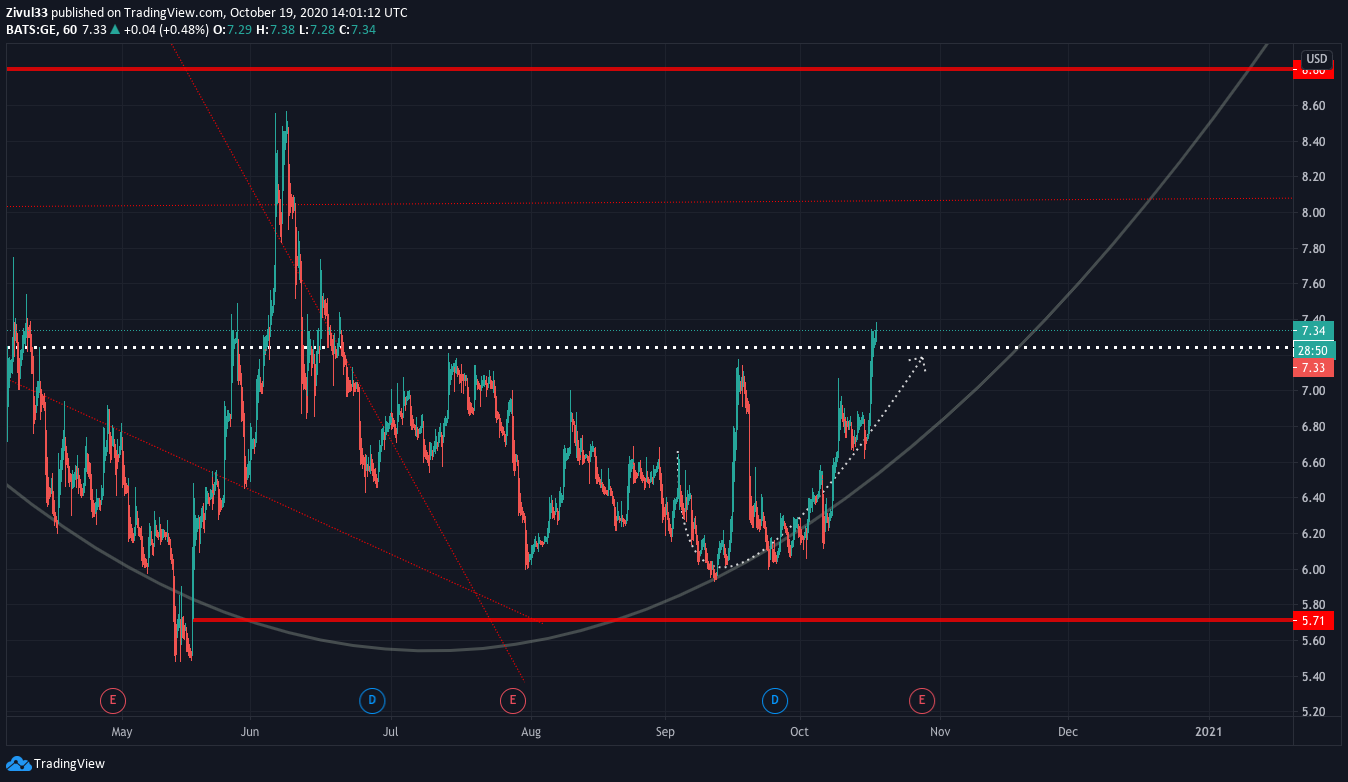The image size is (1348, 782).
Task: Click the 8.00 price axis label
Action: click(1313, 212)
